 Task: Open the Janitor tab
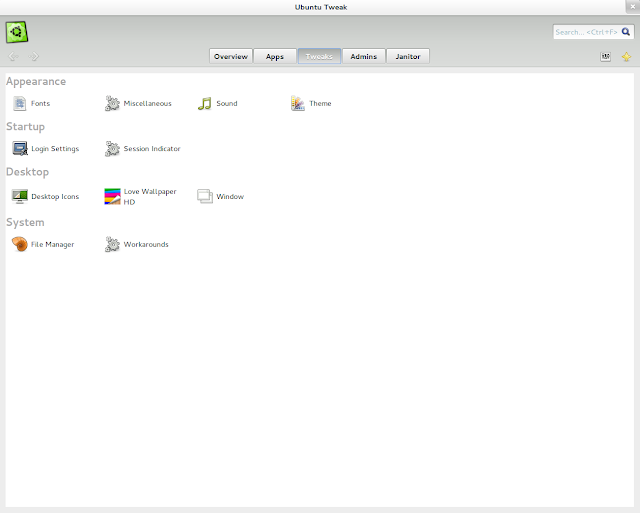408,56
